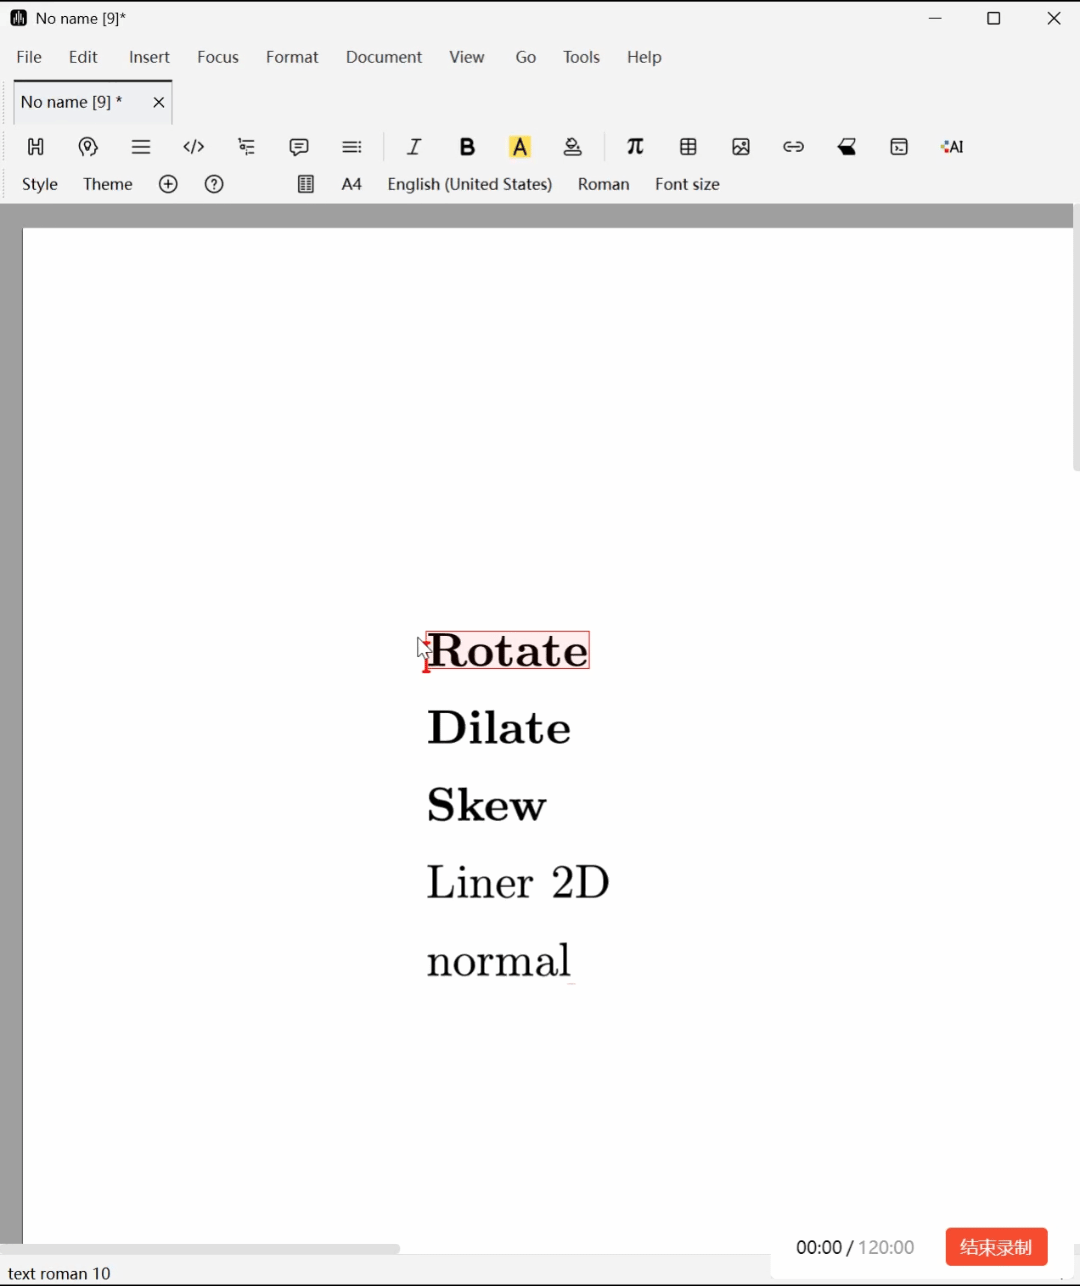
Task: Insert an image using the picture icon
Action: point(741,147)
